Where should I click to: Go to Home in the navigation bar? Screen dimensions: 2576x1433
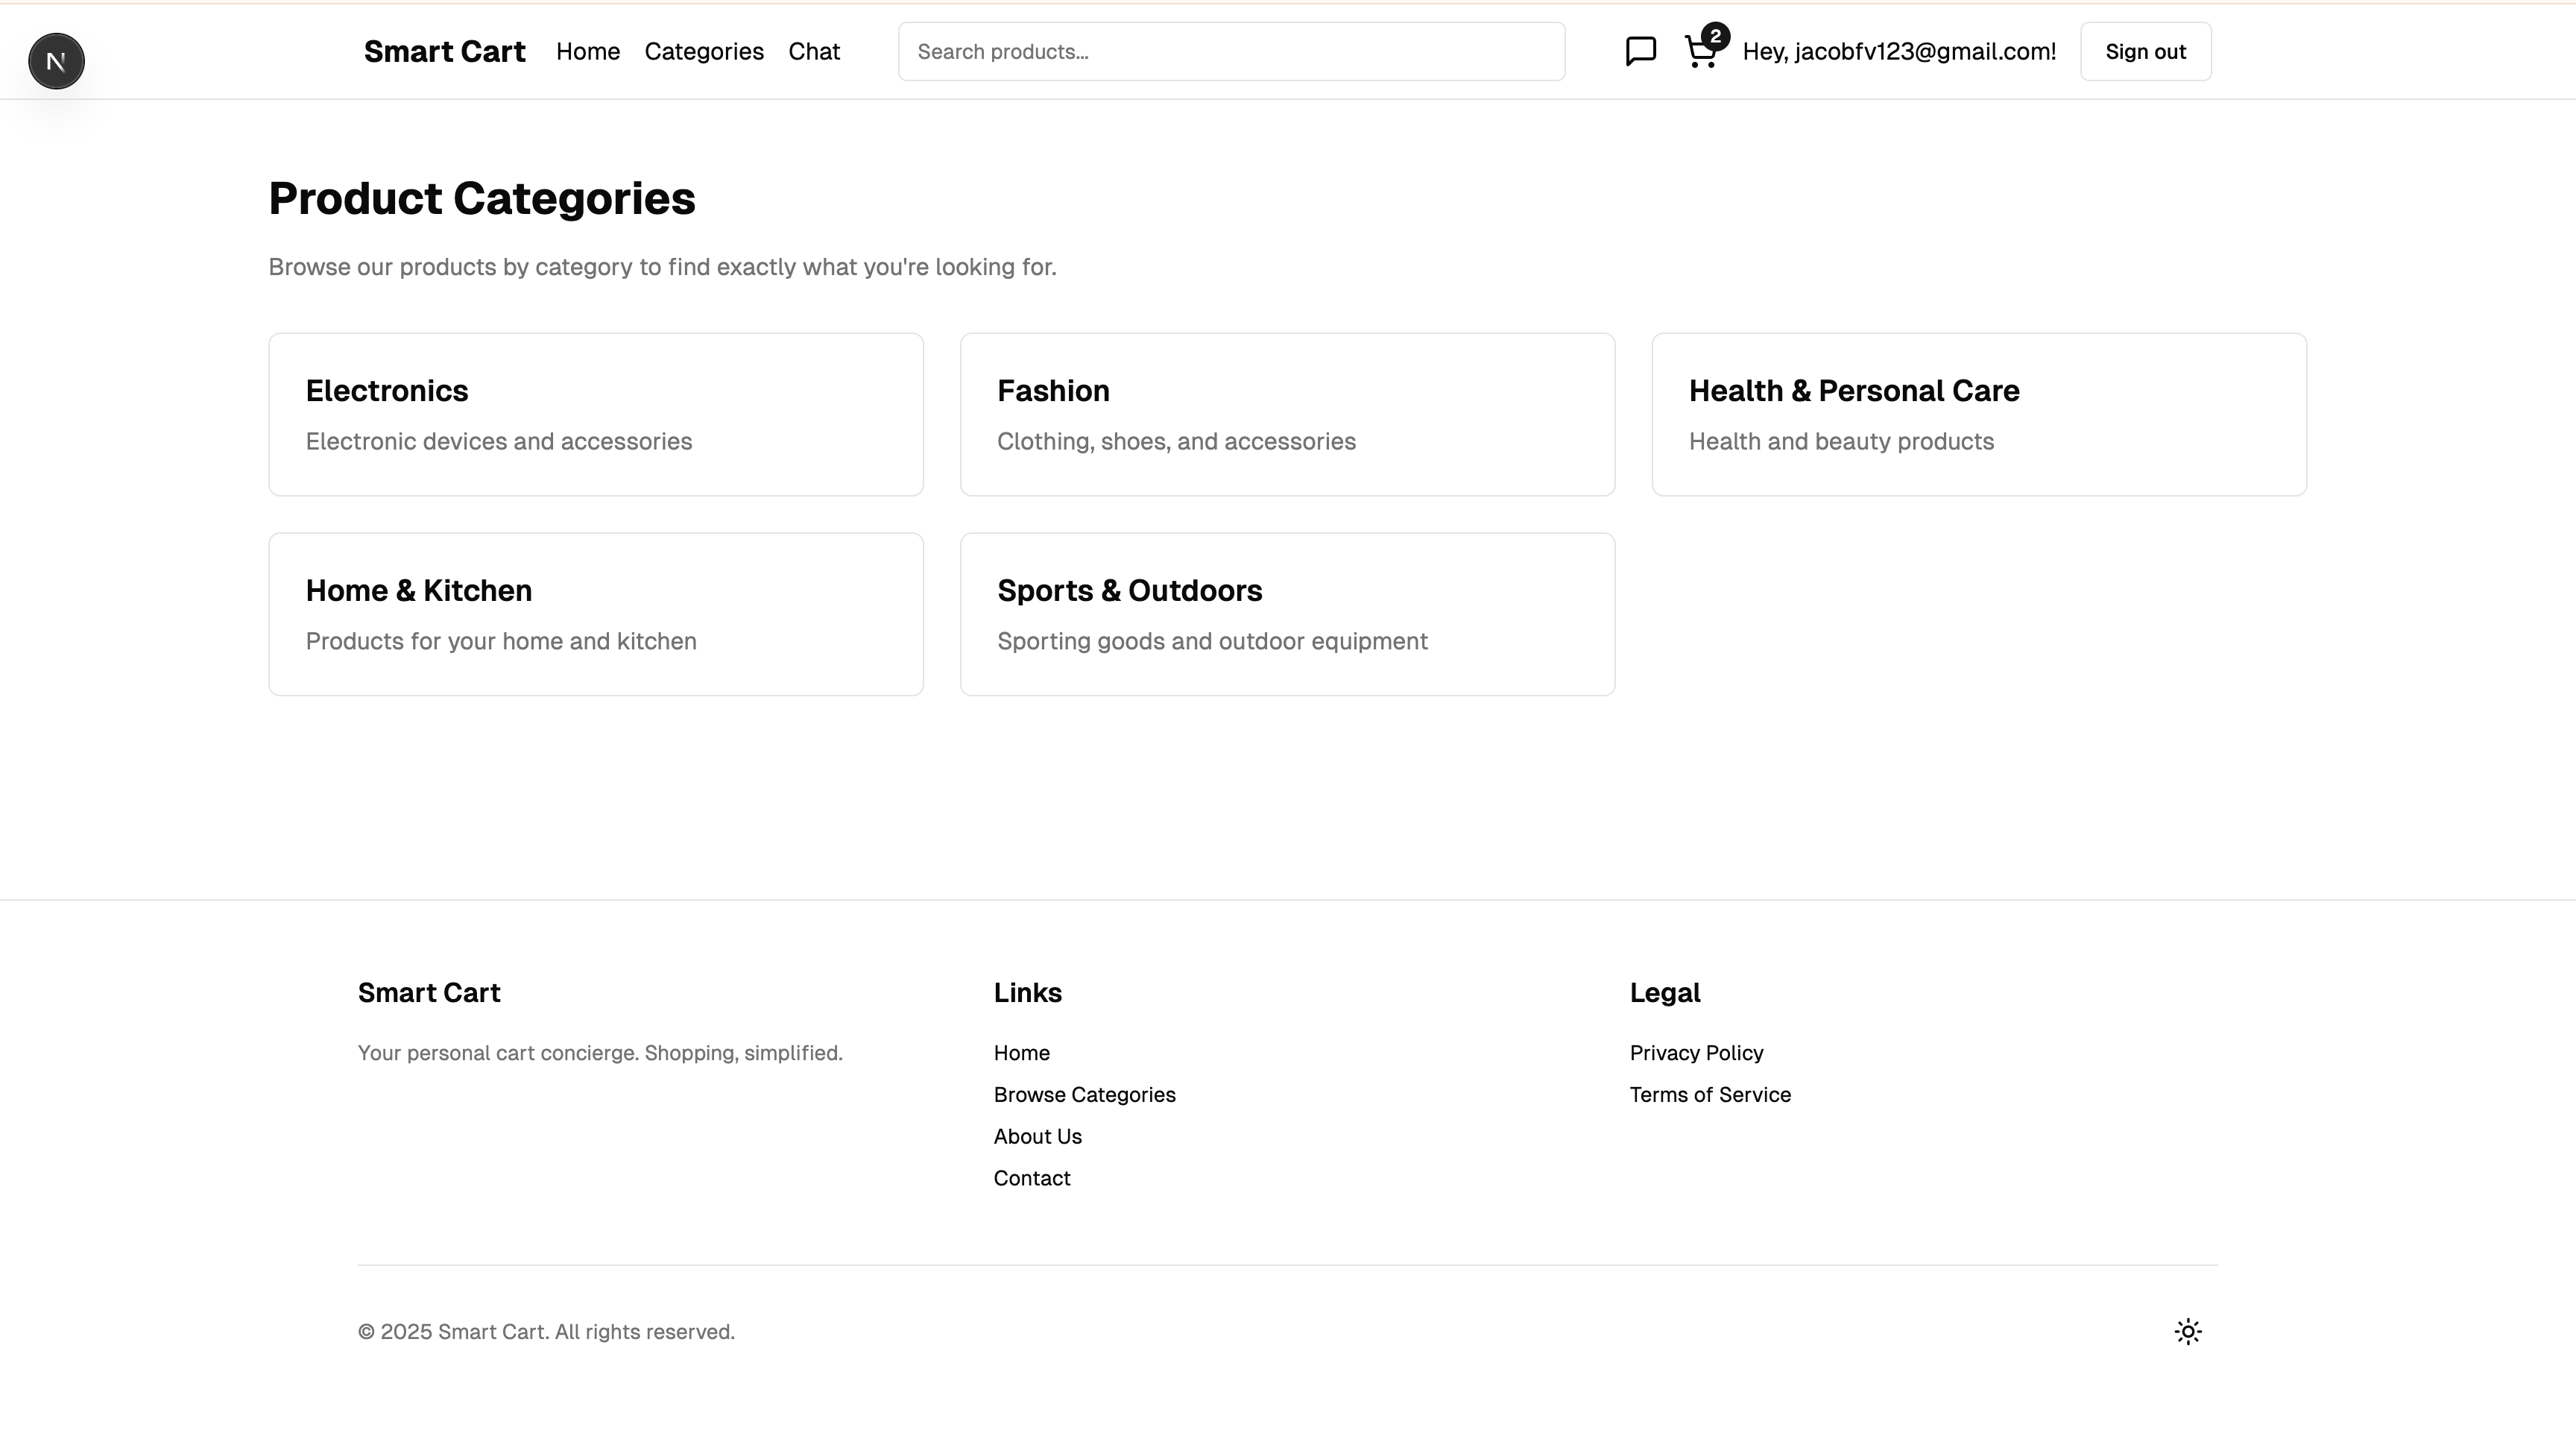coord(588,52)
